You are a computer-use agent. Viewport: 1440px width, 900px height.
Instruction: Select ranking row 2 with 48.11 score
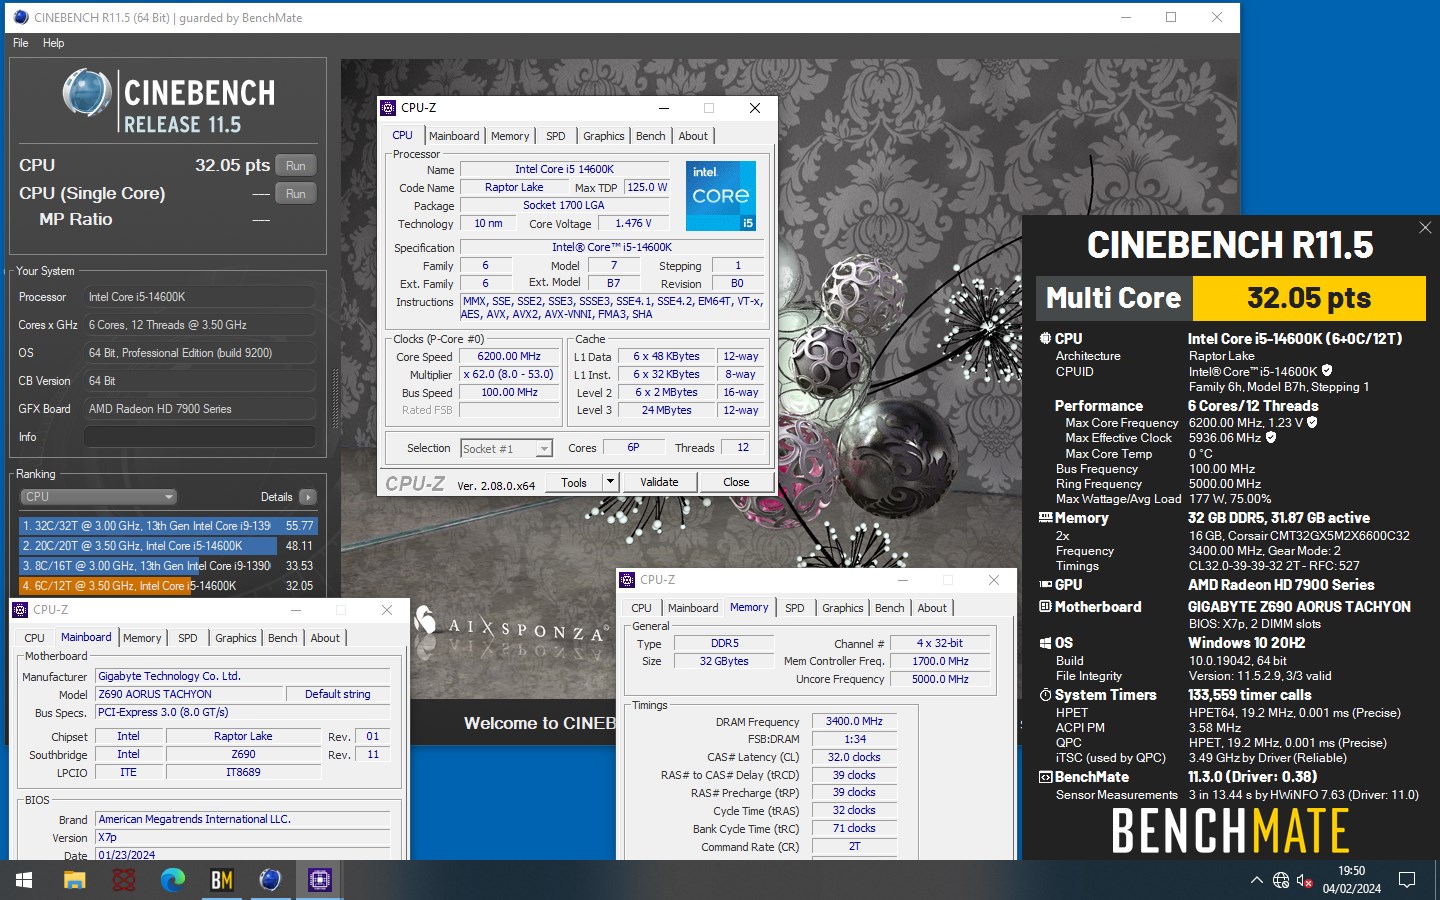coord(168,546)
